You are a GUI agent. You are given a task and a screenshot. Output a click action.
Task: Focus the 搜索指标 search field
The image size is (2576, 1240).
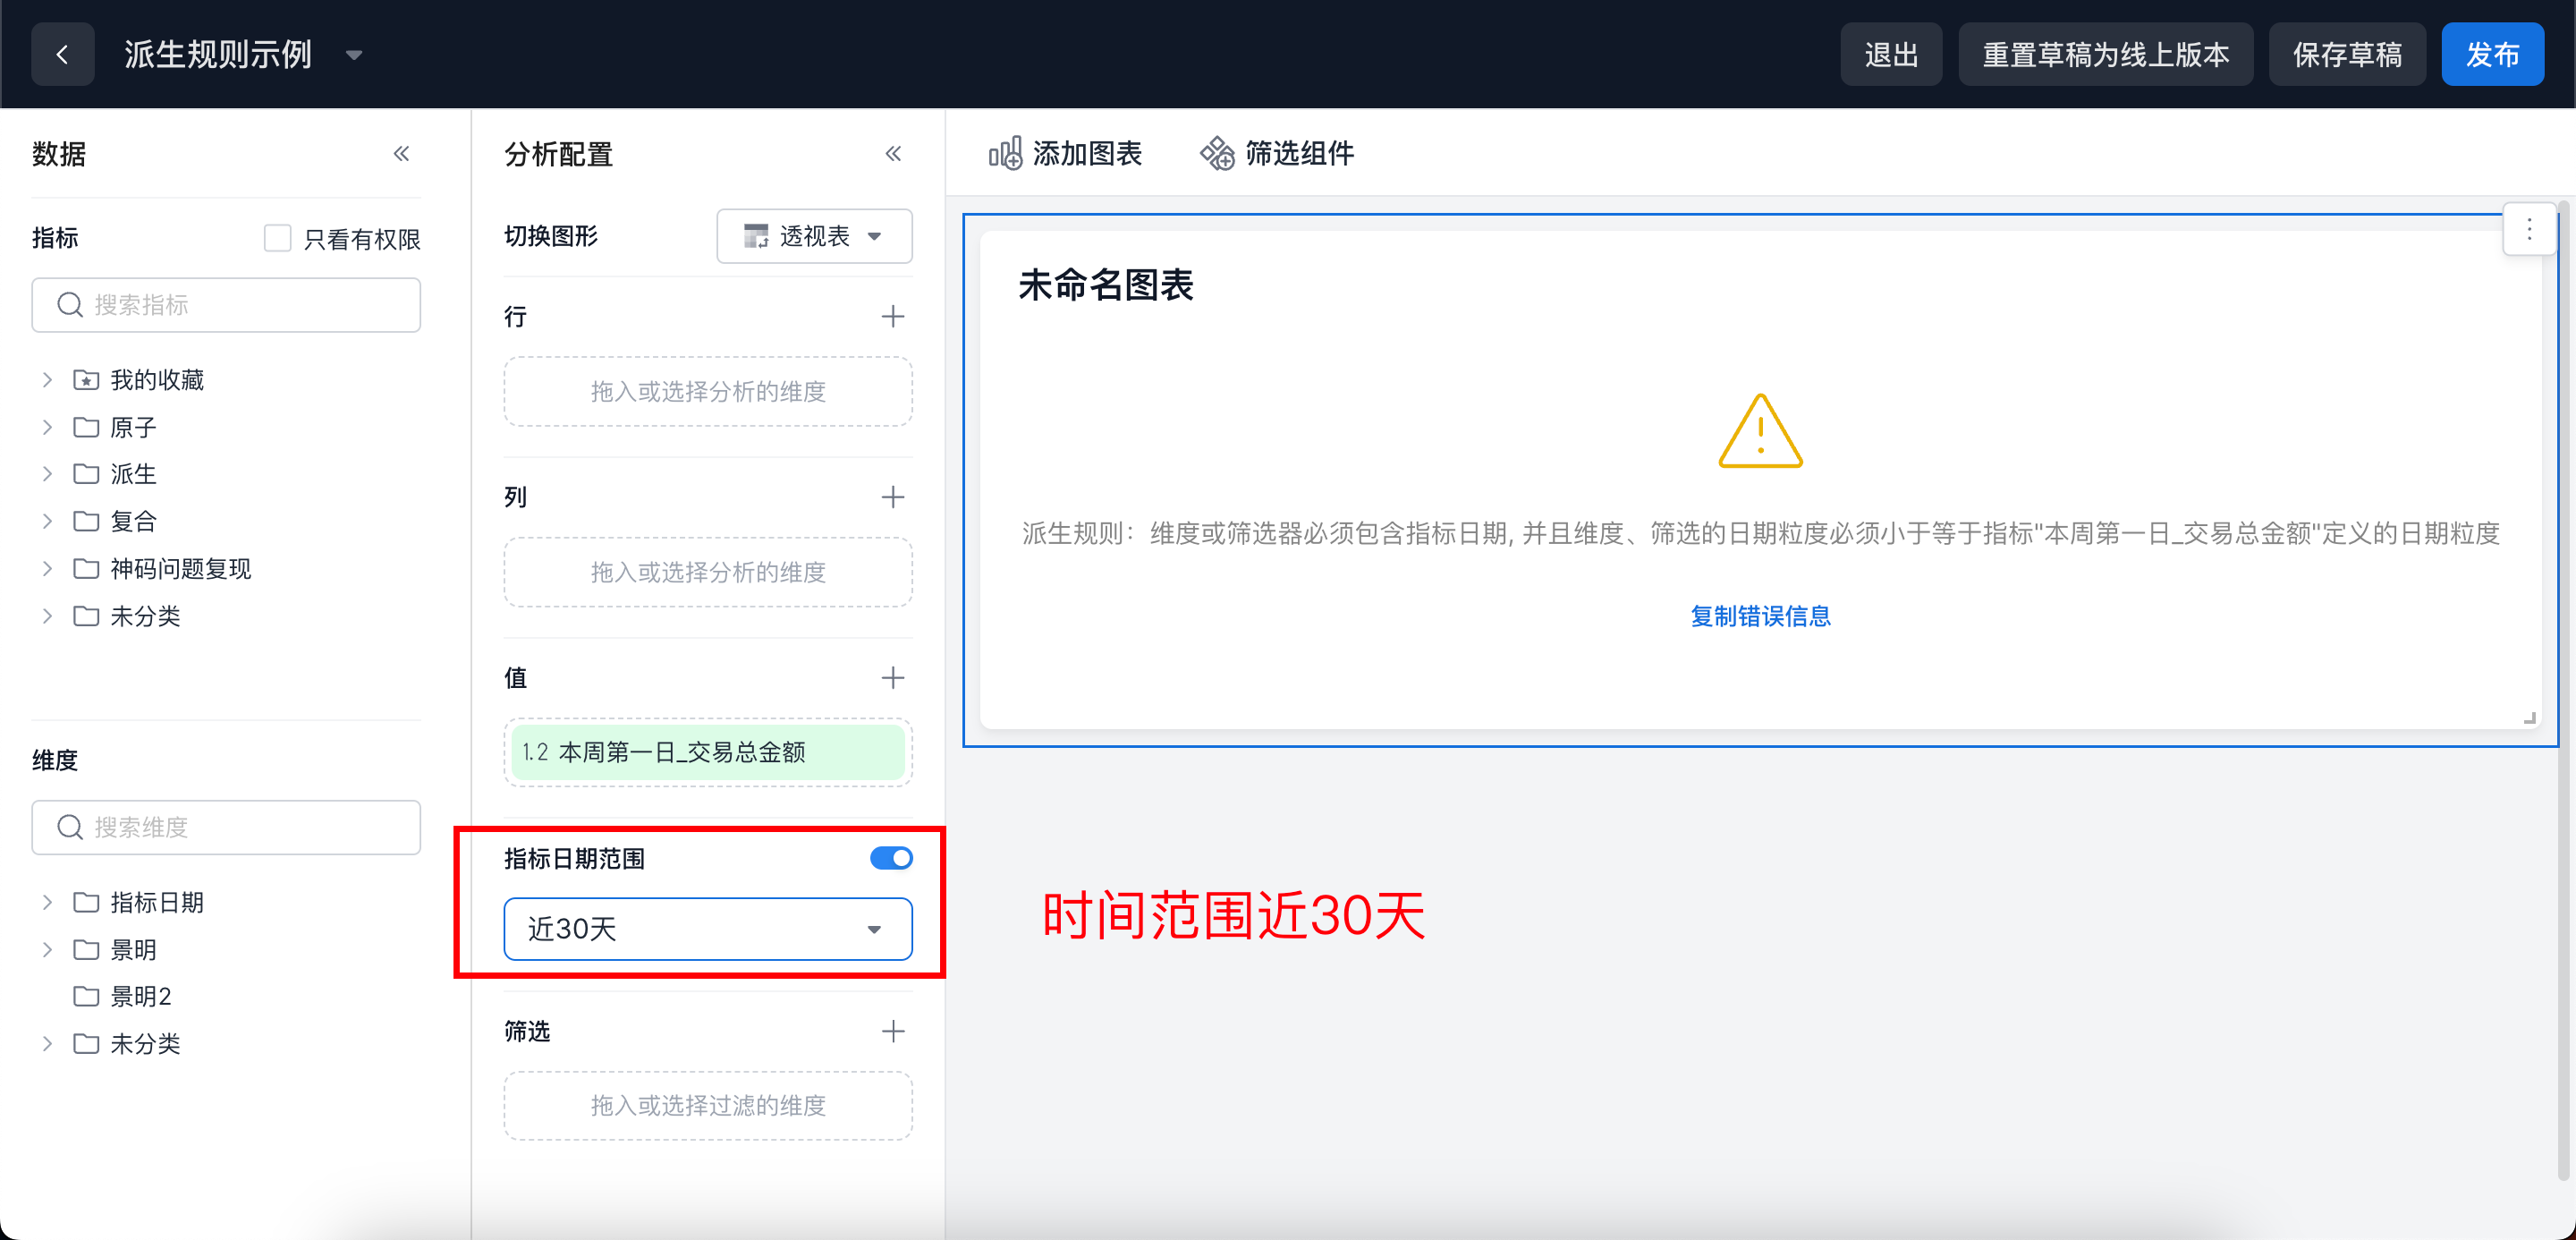[226, 305]
